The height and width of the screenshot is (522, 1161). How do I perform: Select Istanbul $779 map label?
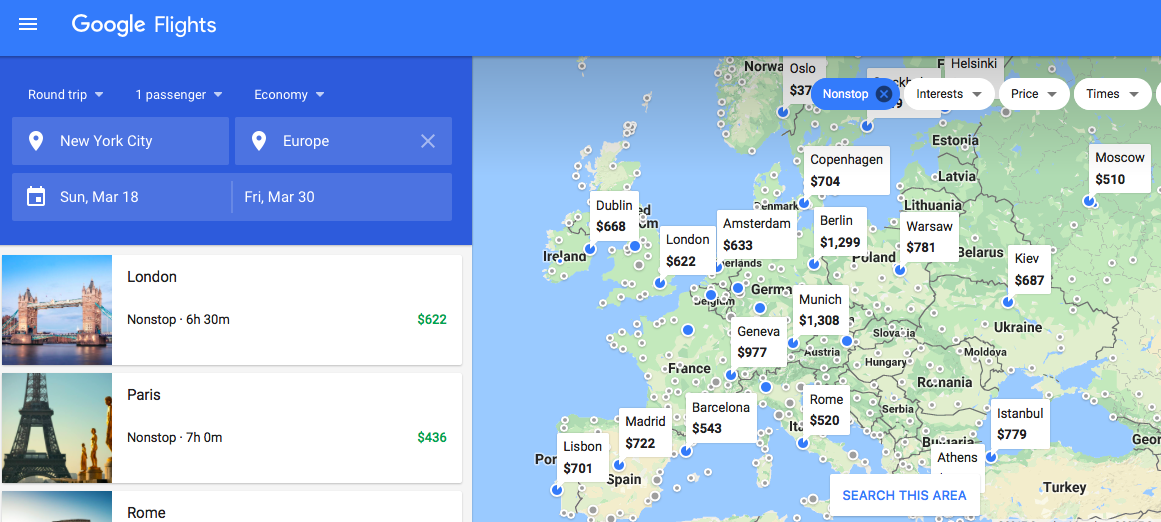pyautogui.click(x=1020, y=424)
